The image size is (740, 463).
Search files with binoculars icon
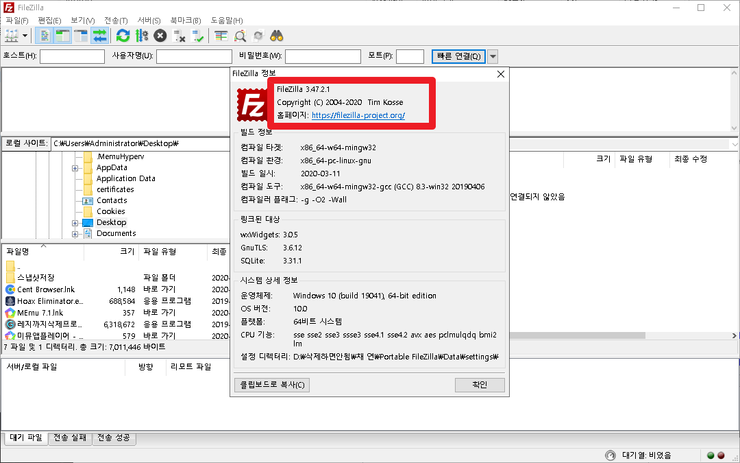click(277, 36)
